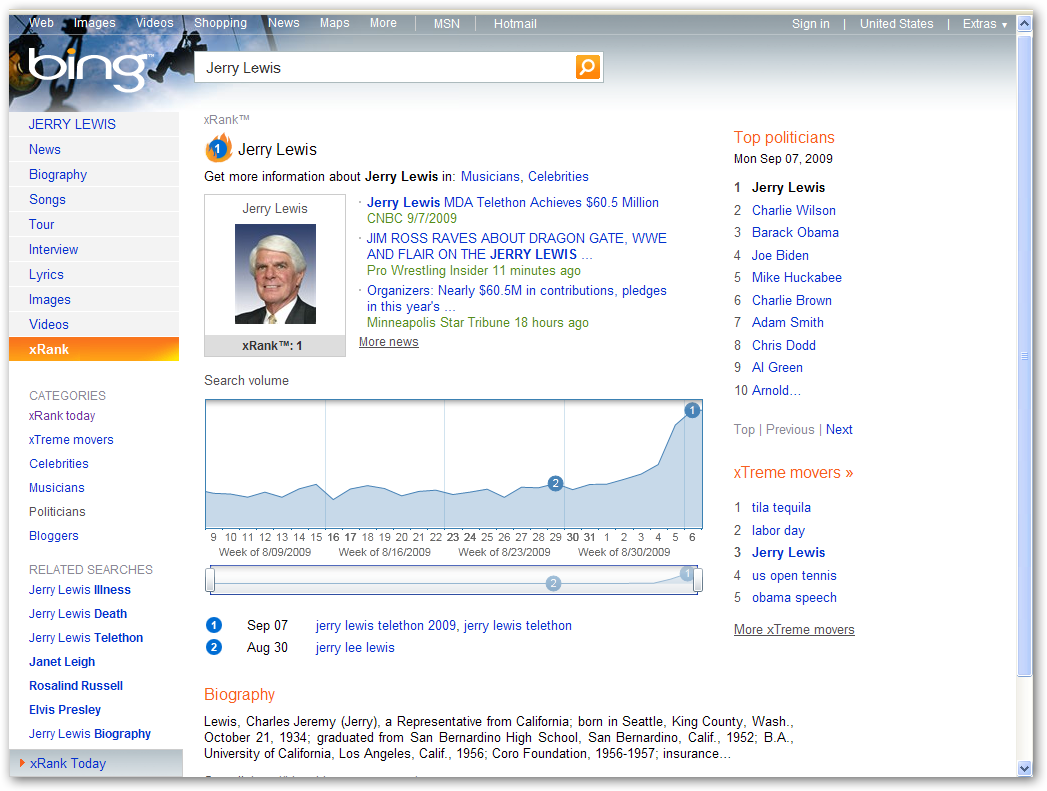Open Charlie Wilson in Top politicians
1047x791 pixels.
pyautogui.click(x=793, y=210)
